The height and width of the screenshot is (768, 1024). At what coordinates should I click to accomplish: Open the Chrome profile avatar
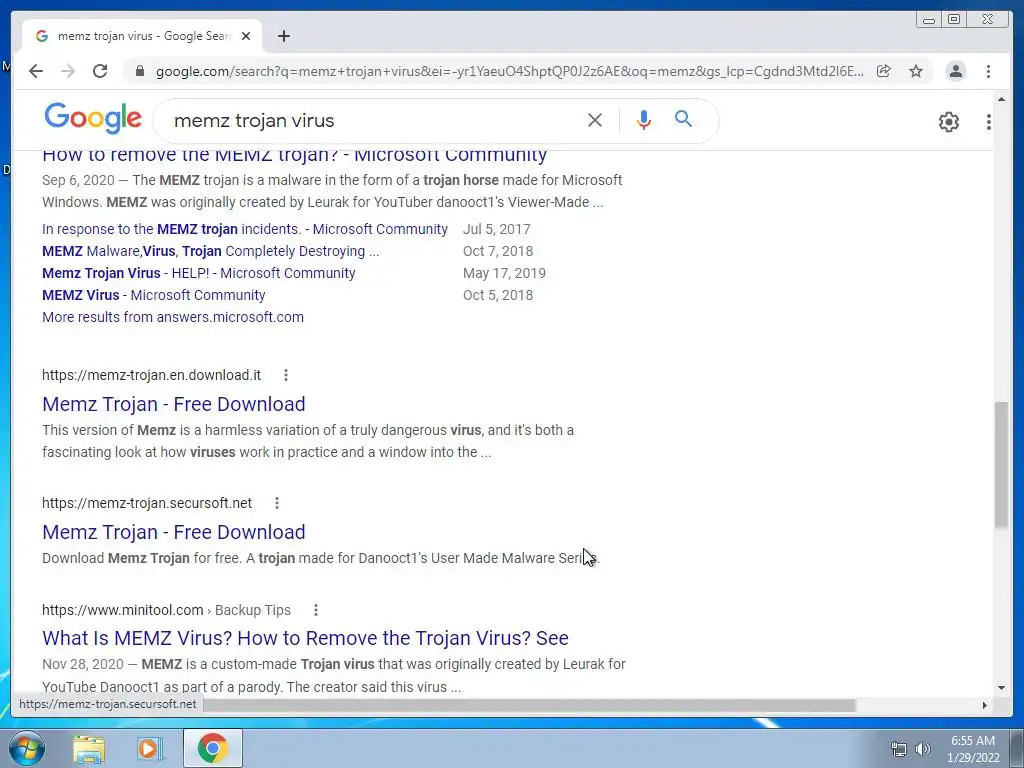955,71
